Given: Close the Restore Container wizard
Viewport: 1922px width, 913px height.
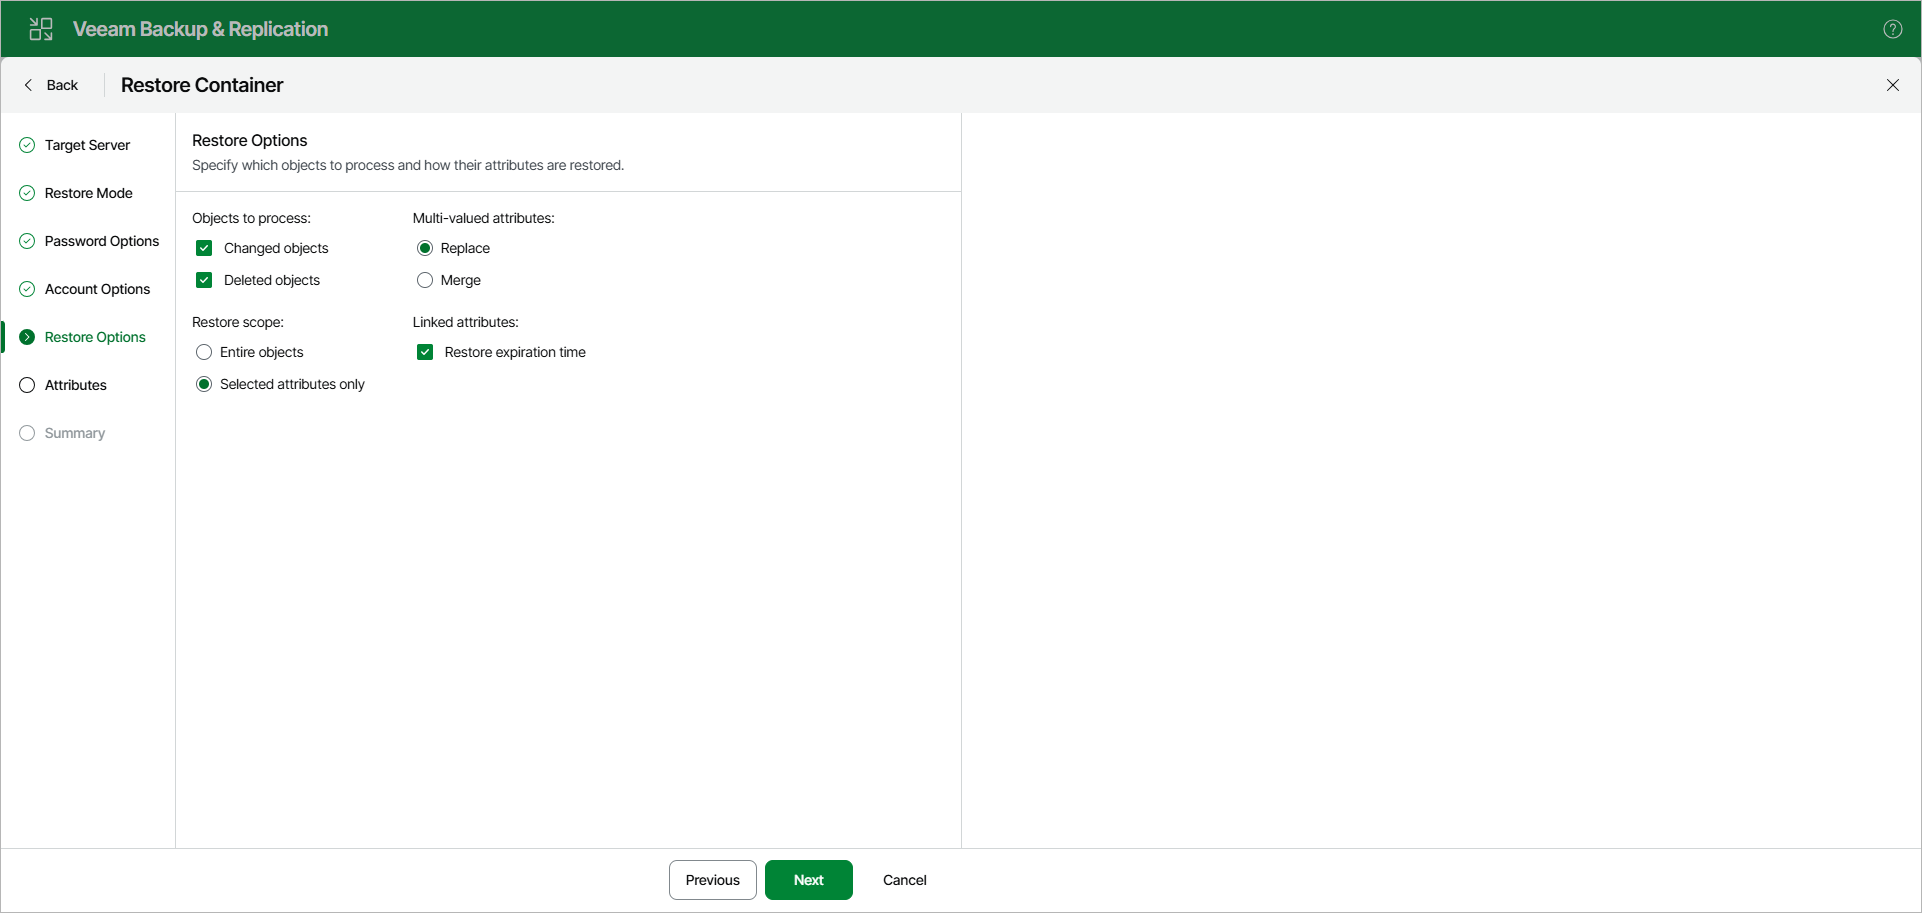Looking at the screenshot, I should tap(1892, 85).
